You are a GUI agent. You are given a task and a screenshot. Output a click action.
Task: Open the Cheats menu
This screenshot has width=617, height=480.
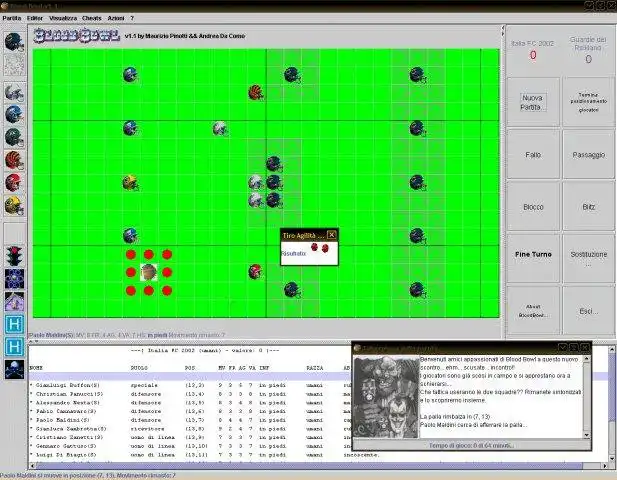point(92,18)
